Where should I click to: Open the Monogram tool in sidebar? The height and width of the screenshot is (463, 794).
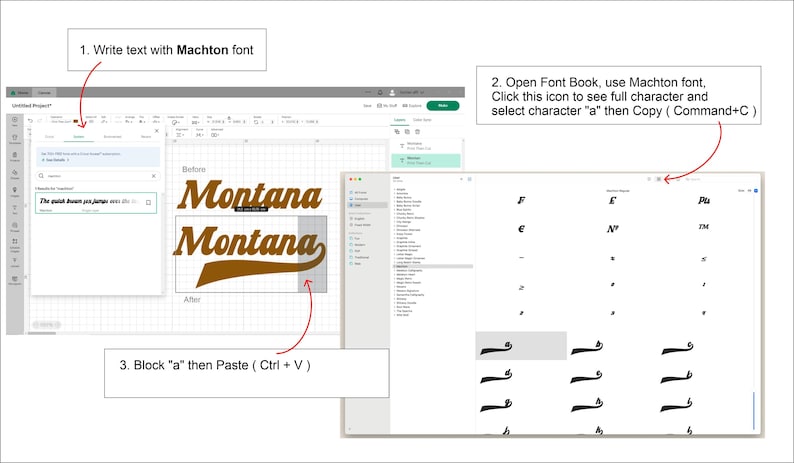(15, 280)
